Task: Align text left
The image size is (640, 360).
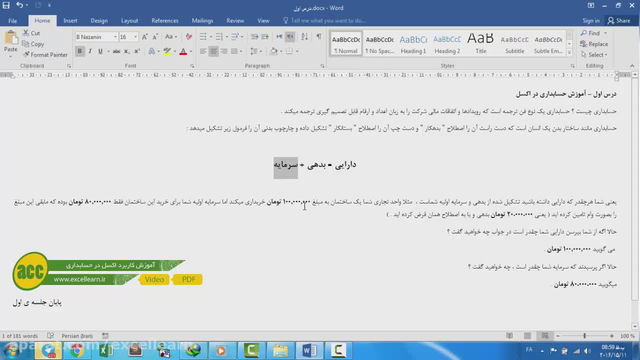Action: pyautogui.click(x=203, y=51)
